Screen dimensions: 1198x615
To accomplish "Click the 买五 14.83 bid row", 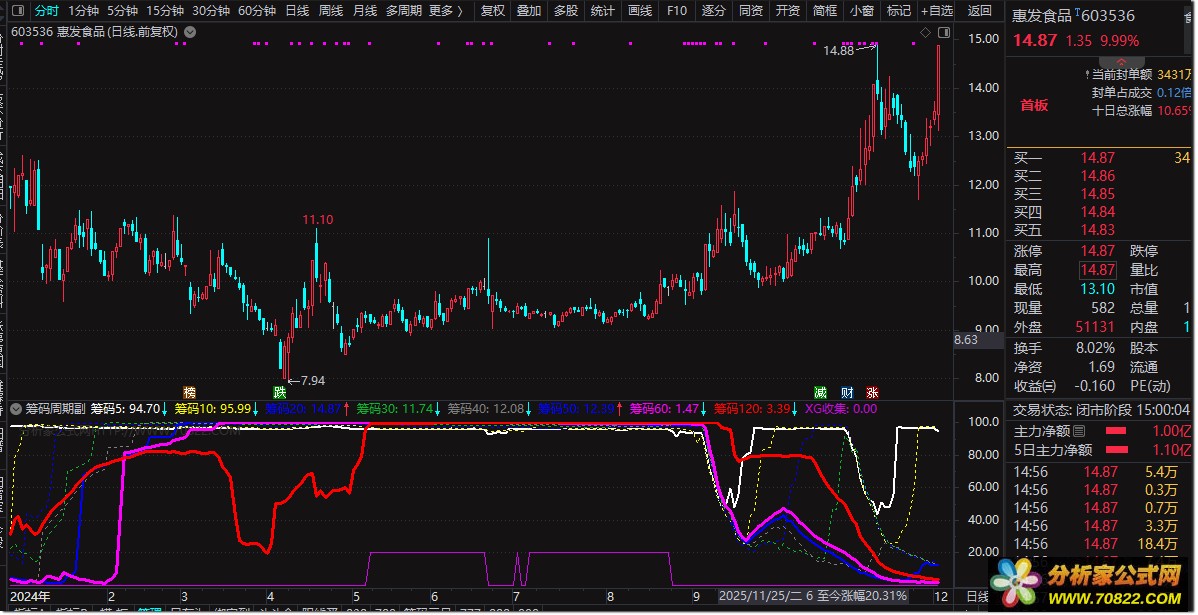I will click(x=1100, y=230).
